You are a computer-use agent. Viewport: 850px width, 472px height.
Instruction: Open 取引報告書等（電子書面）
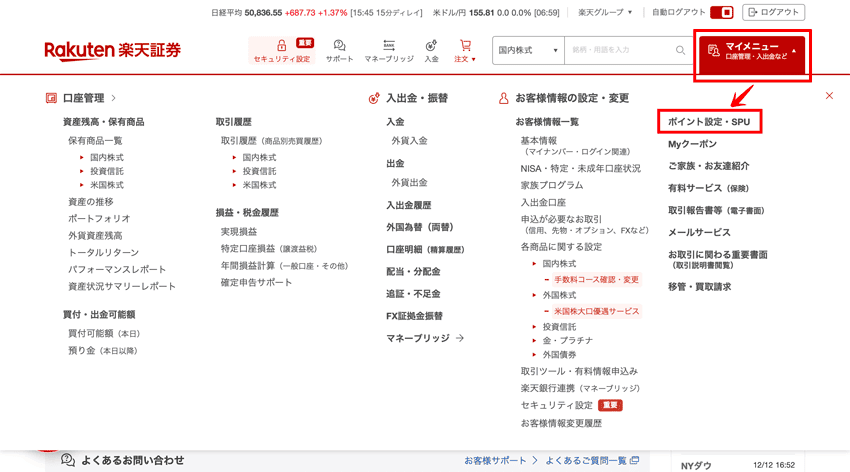click(716, 211)
